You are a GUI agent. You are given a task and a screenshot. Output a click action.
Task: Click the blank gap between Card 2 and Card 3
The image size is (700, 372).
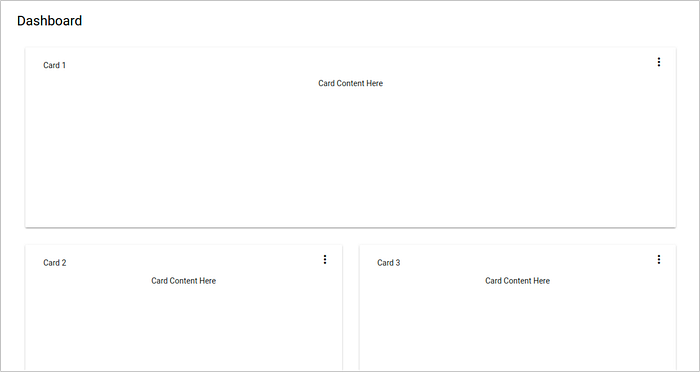351,308
